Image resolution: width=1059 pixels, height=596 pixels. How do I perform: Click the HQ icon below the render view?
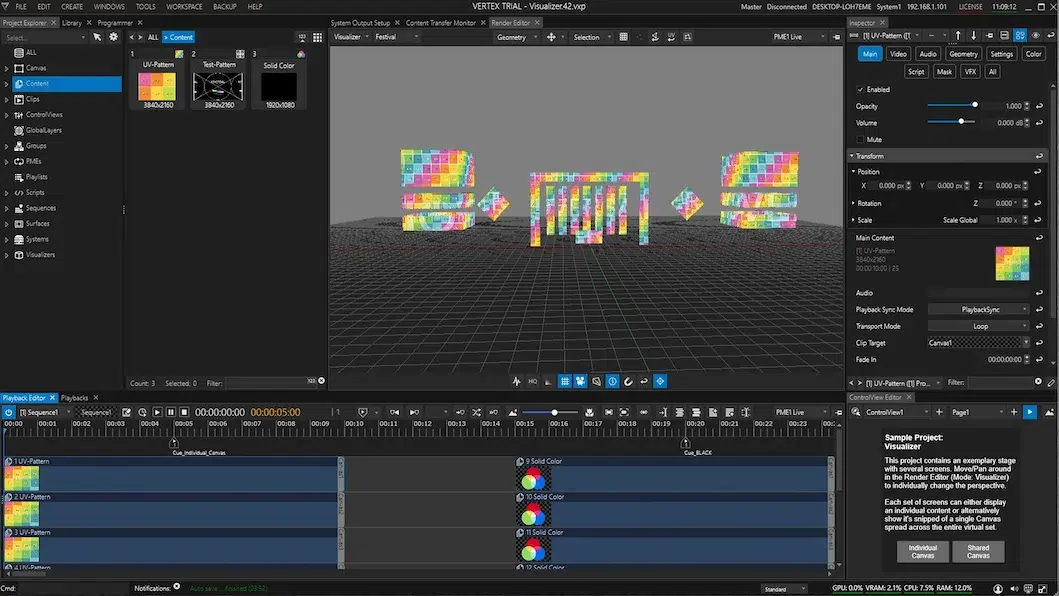pyautogui.click(x=532, y=381)
